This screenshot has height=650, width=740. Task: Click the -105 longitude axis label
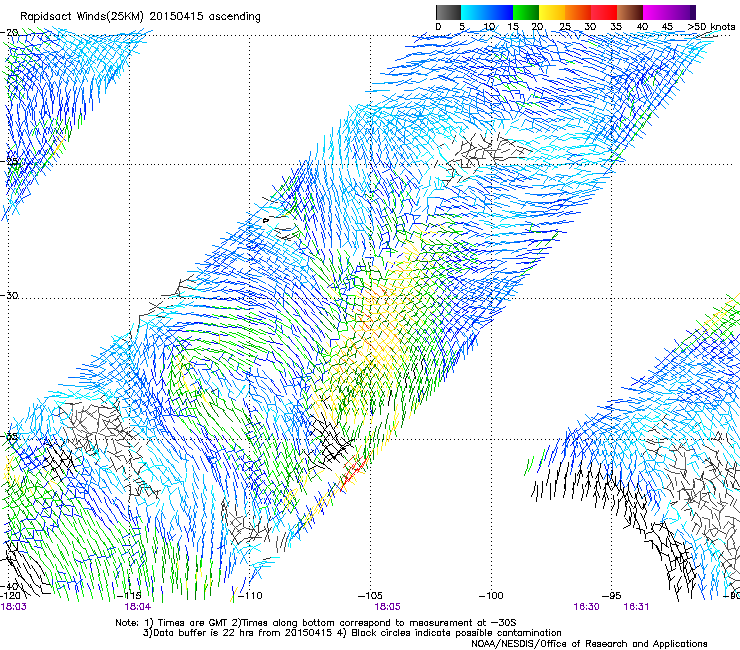point(370,596)
